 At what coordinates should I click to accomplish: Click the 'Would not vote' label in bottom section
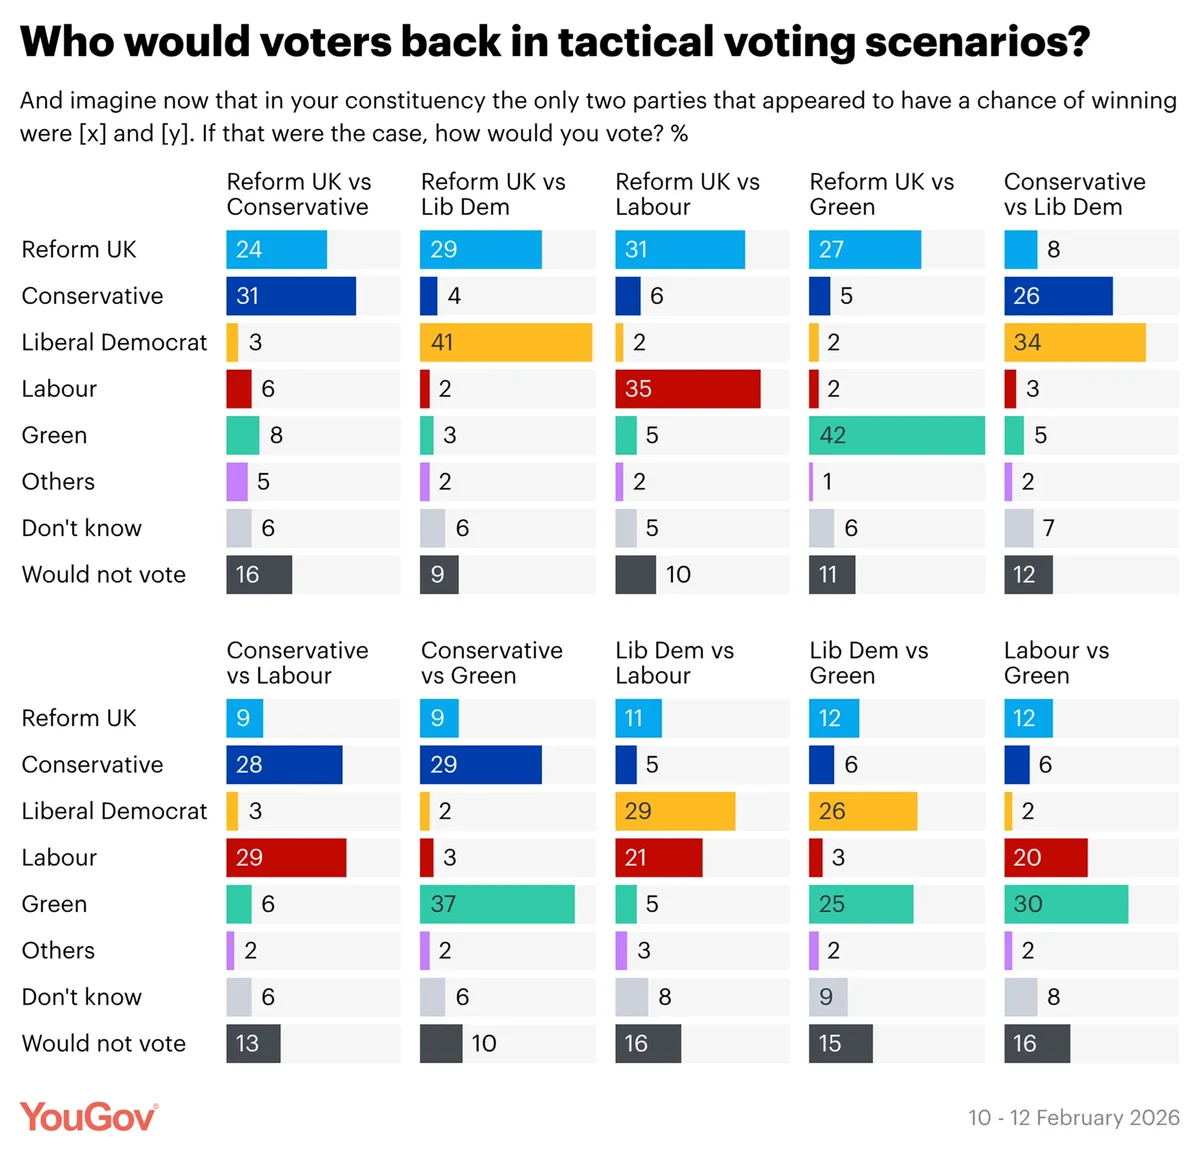[104, 1043]
